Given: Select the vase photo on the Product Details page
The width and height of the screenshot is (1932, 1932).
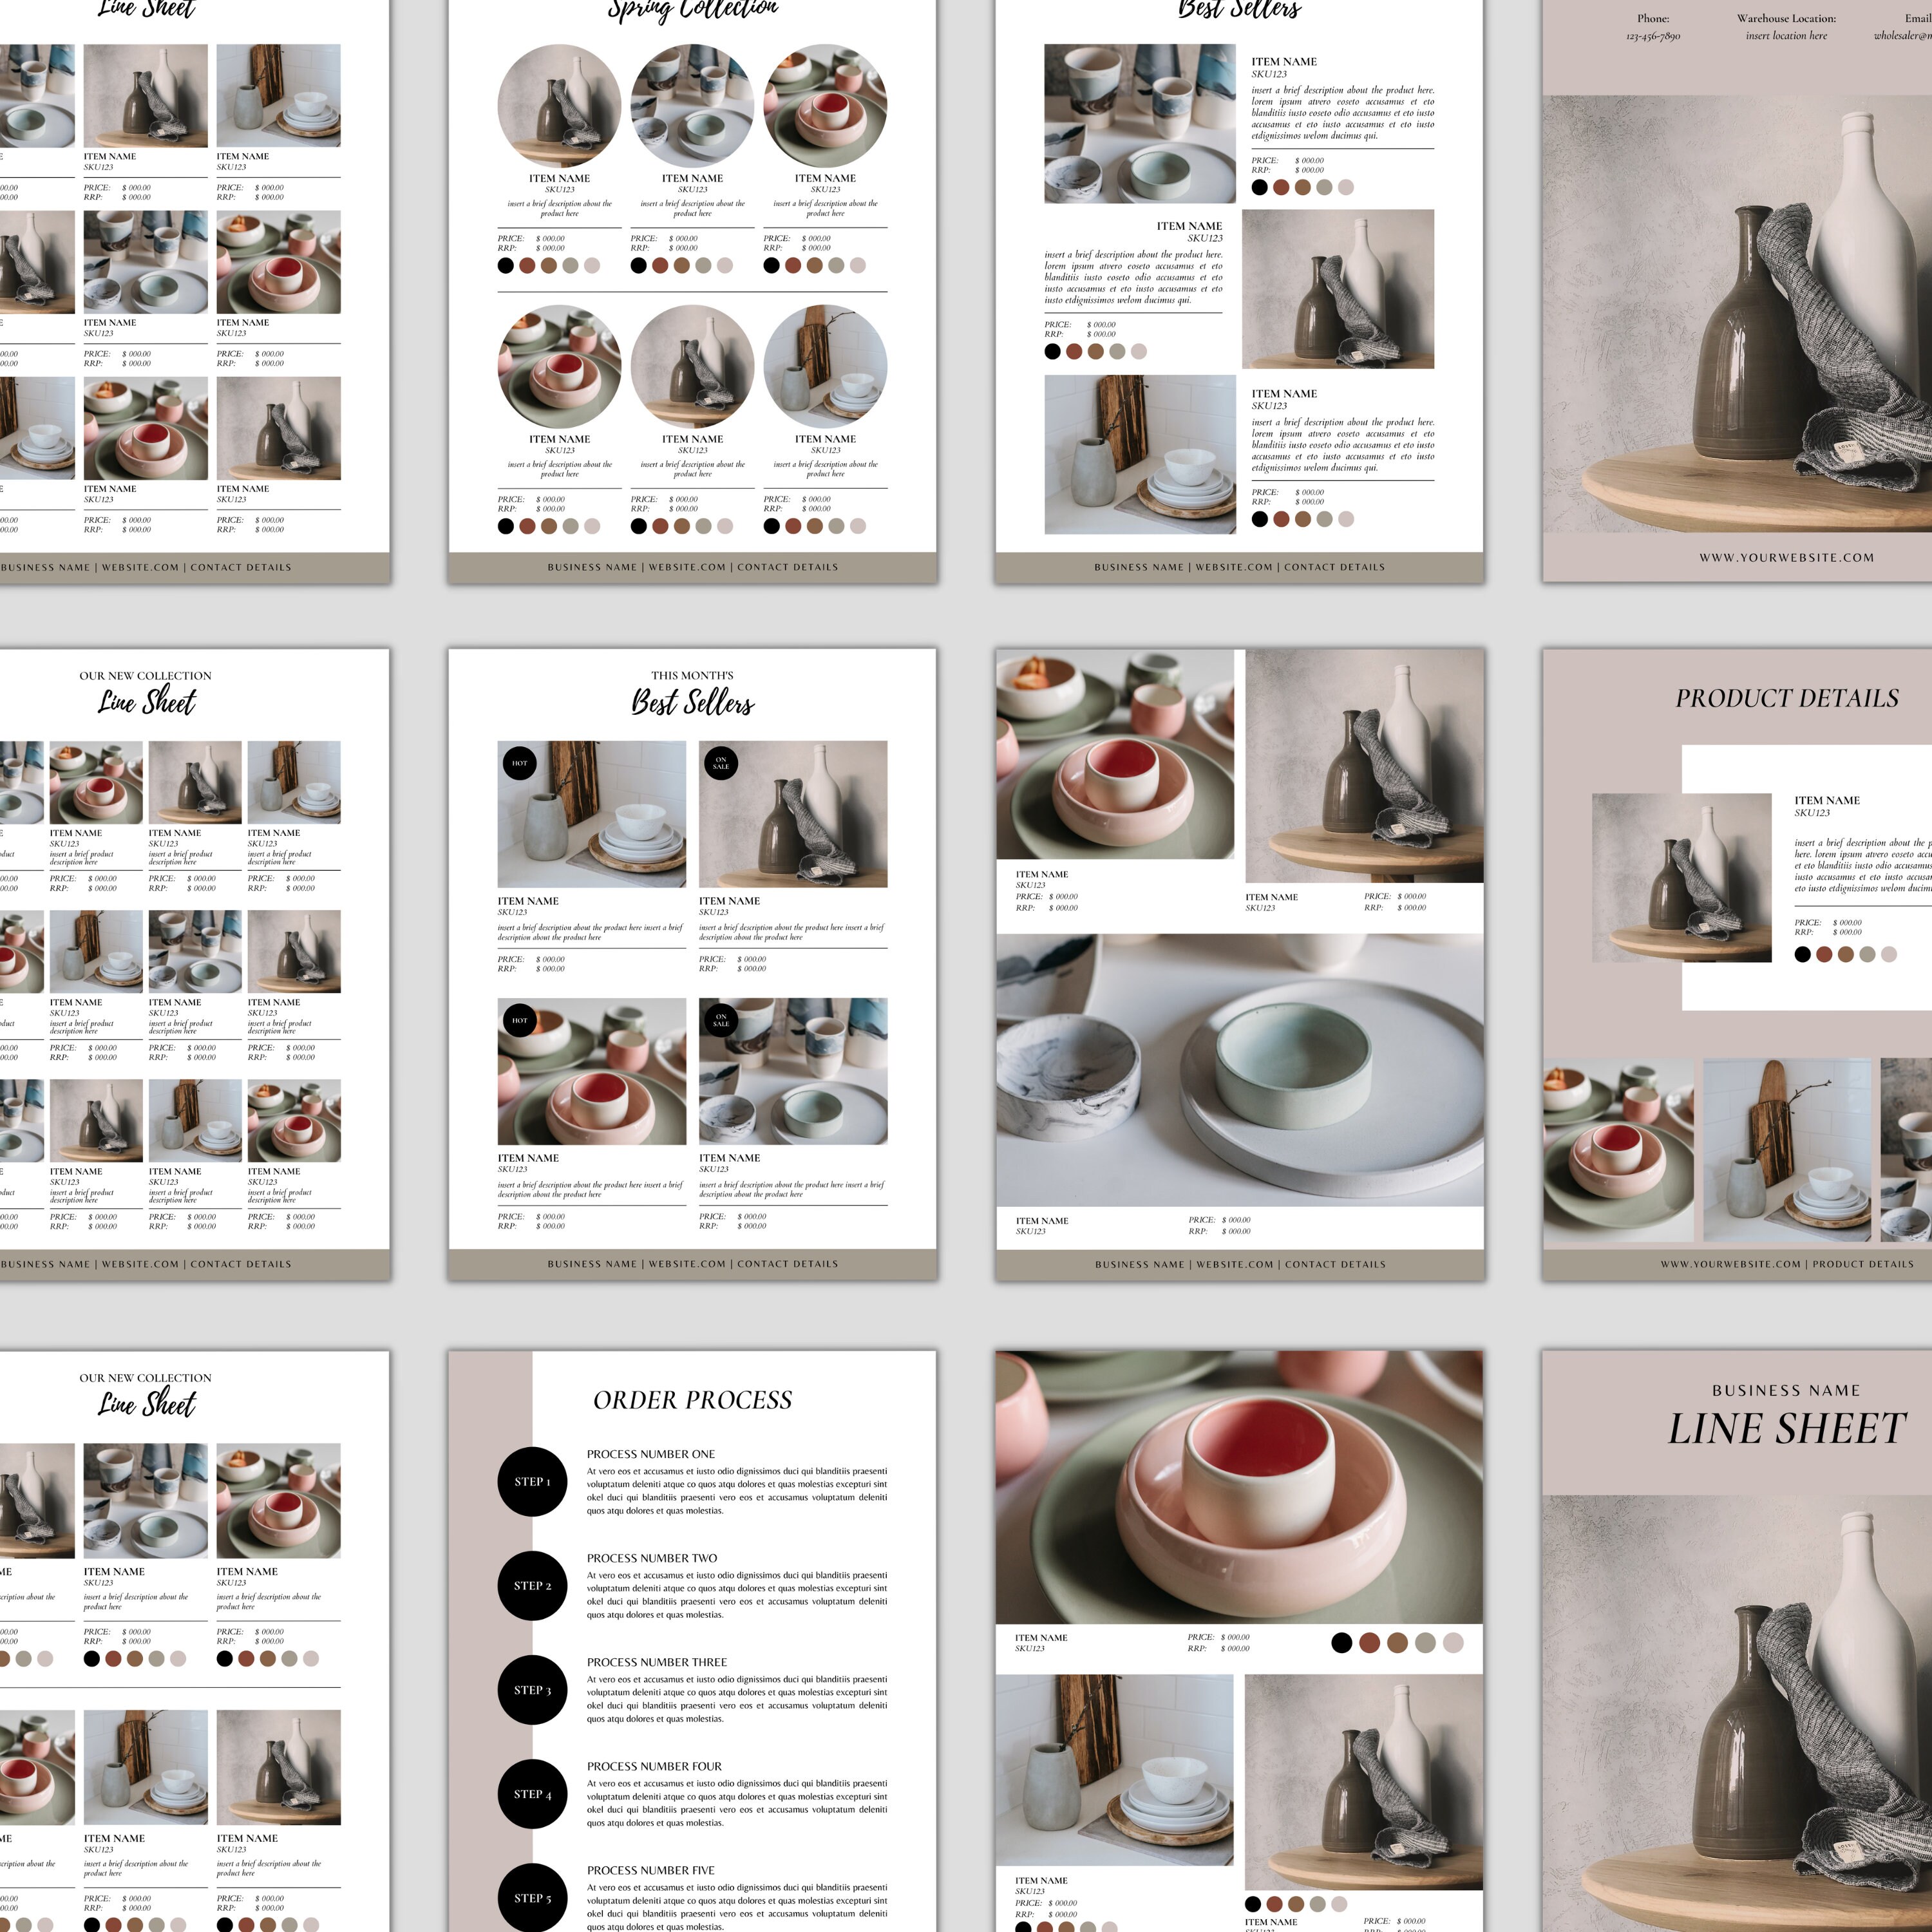Looking at the screenshot, I should pos(1682,878).
